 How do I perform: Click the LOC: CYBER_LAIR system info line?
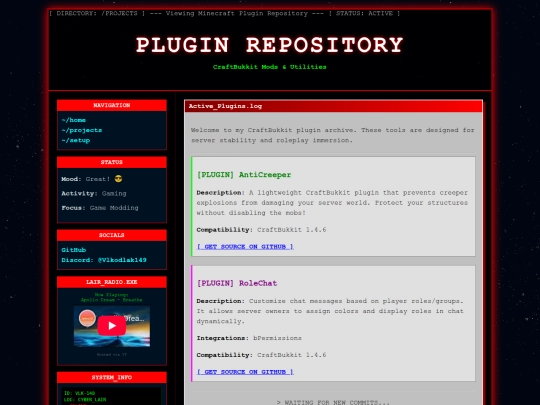[x=85, y=399]
